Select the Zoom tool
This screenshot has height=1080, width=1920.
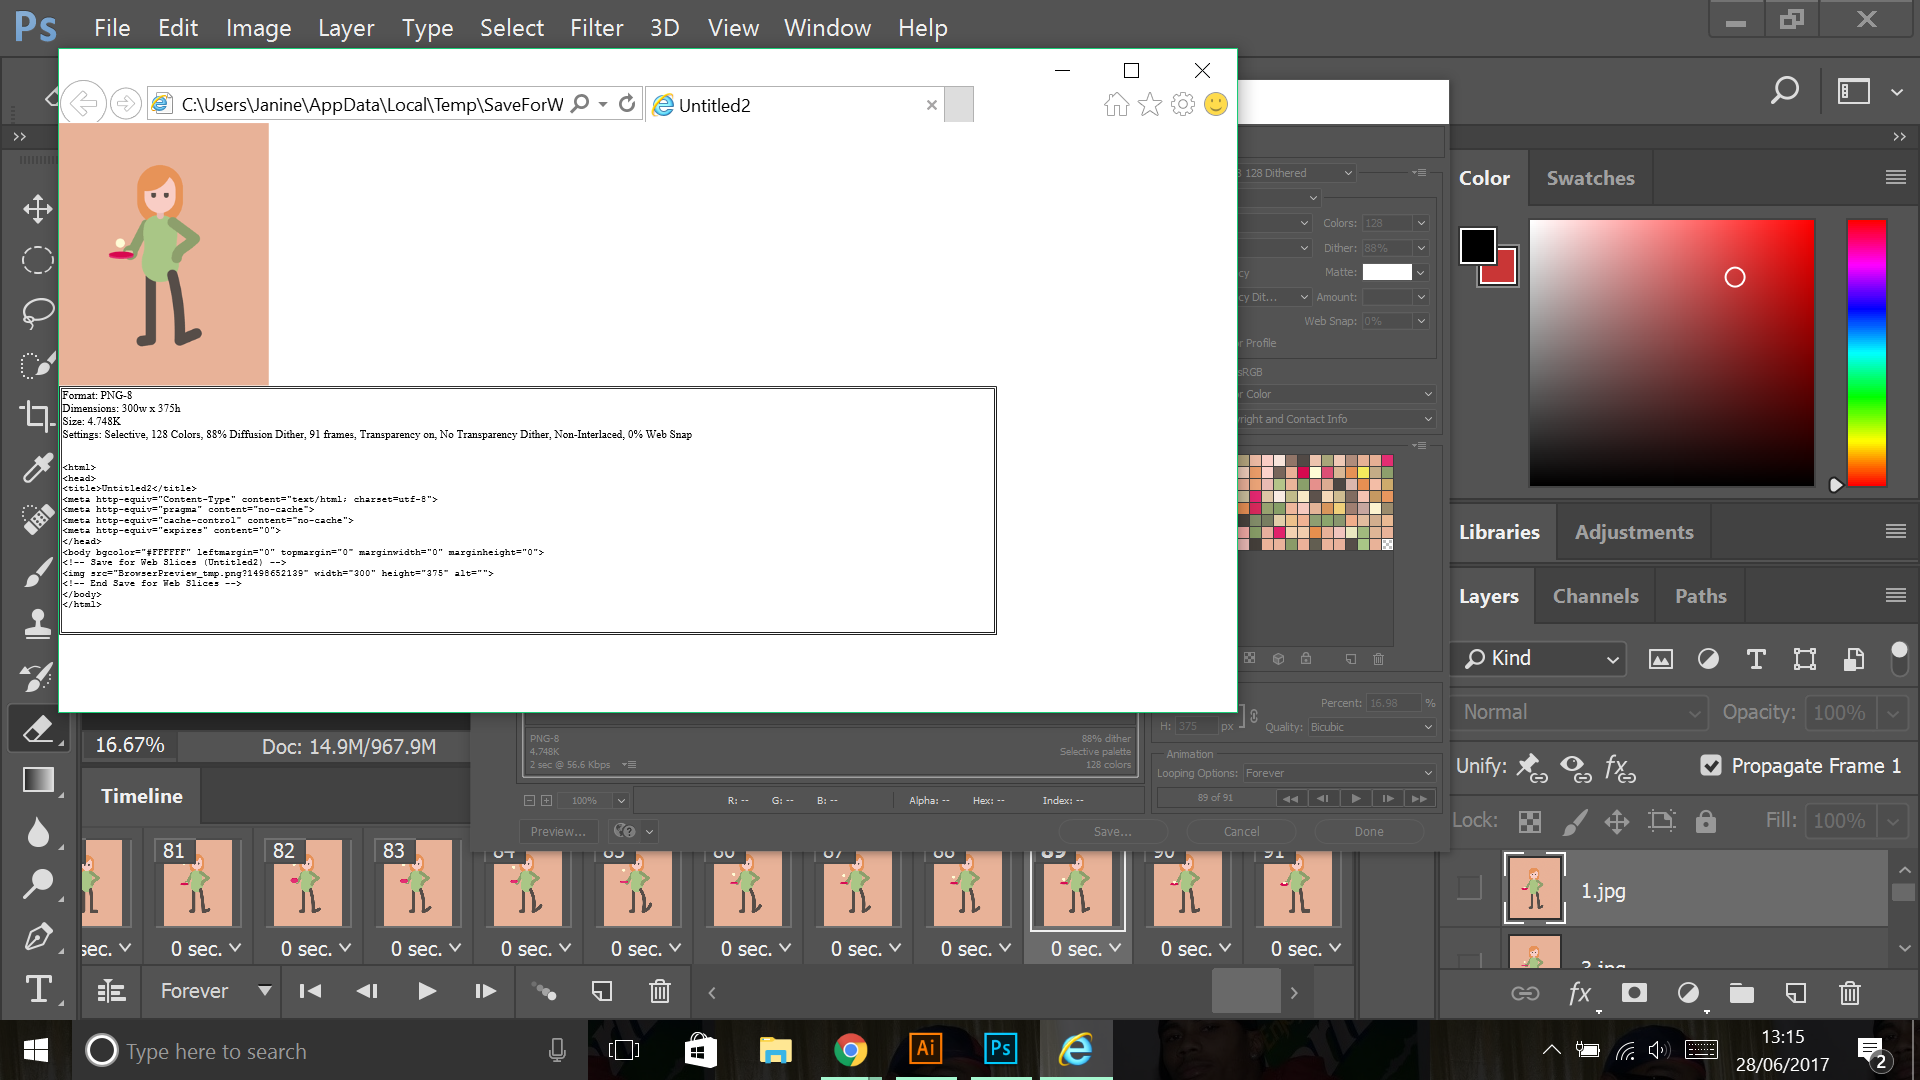point(37,883)
